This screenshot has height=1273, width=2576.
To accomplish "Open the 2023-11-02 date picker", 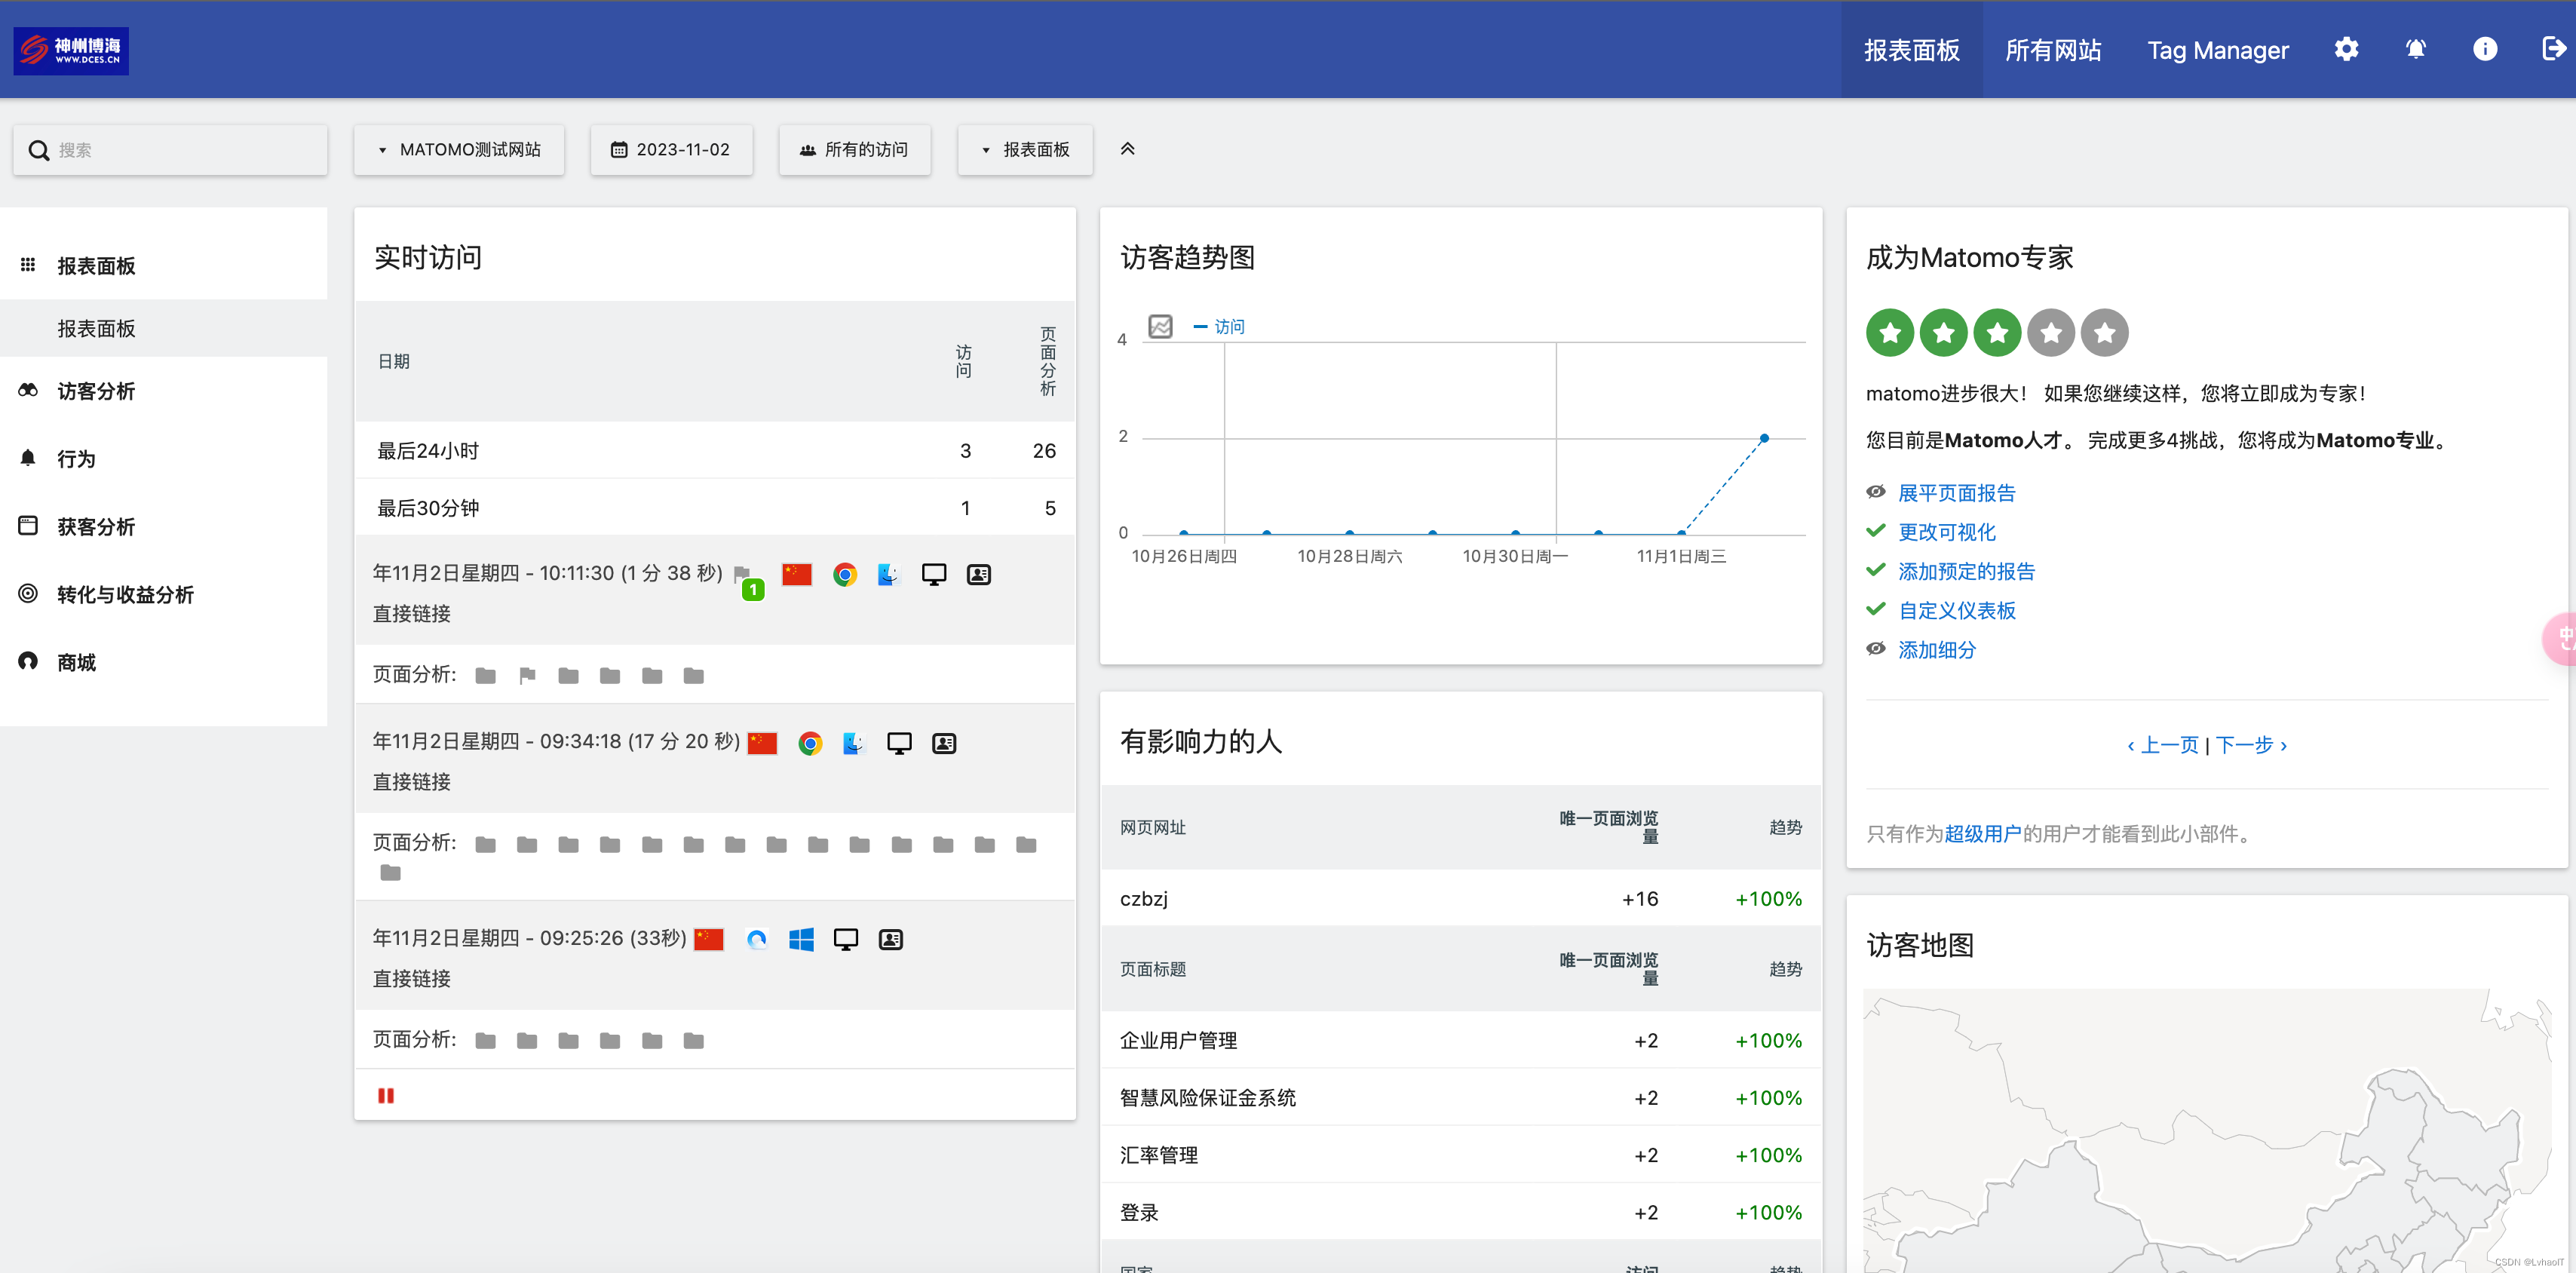I will click(x=671, y=150).
